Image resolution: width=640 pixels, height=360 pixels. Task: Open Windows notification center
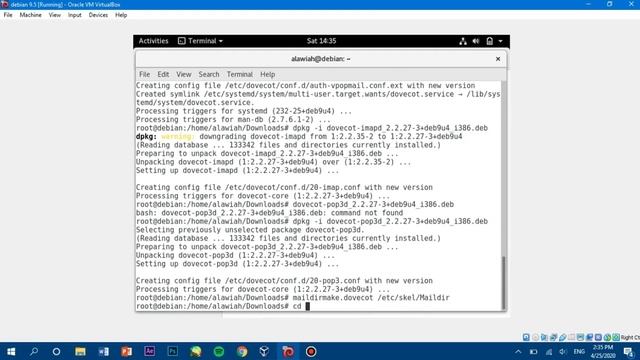629,351
